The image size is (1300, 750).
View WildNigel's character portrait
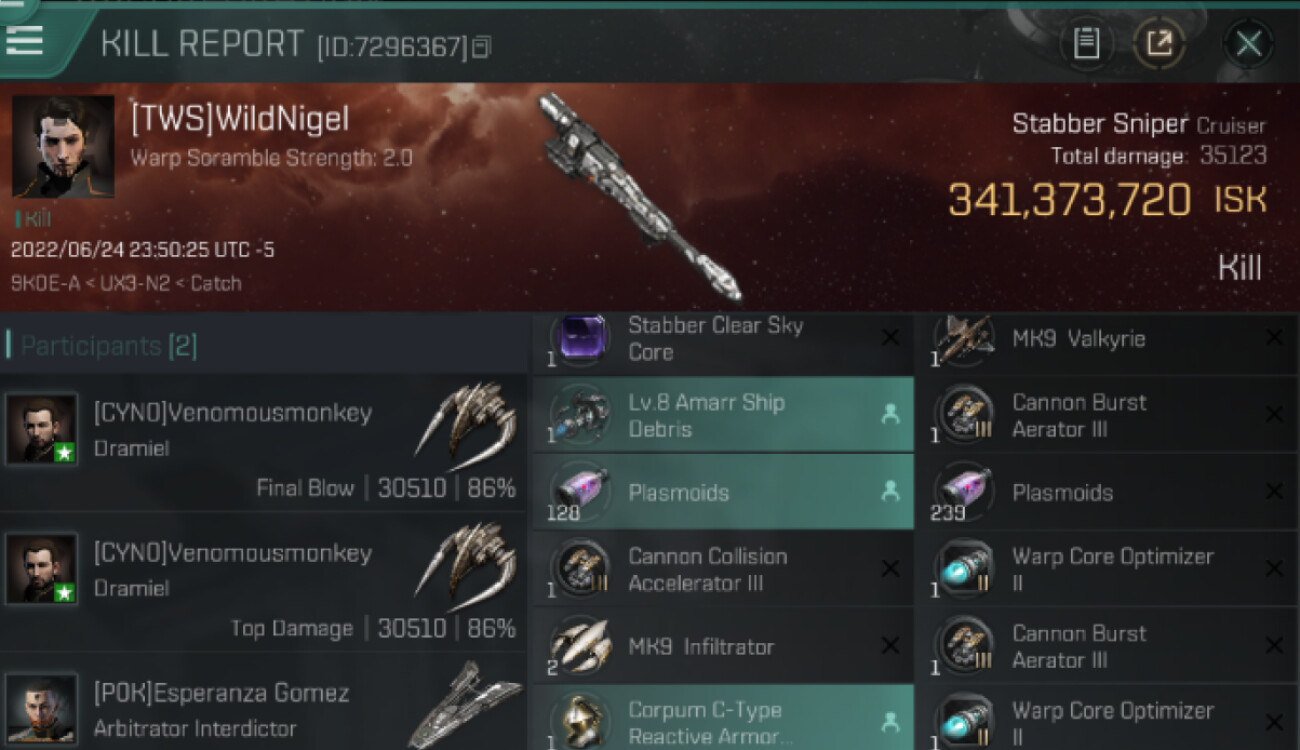63,147
